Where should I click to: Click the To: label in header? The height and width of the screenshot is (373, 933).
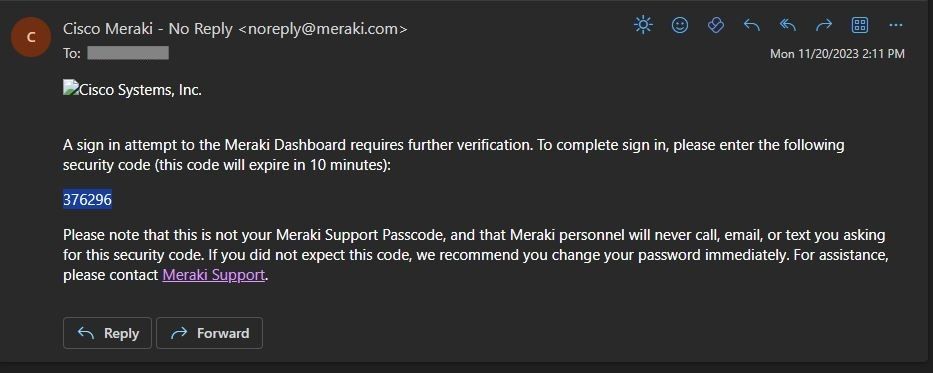72,54
